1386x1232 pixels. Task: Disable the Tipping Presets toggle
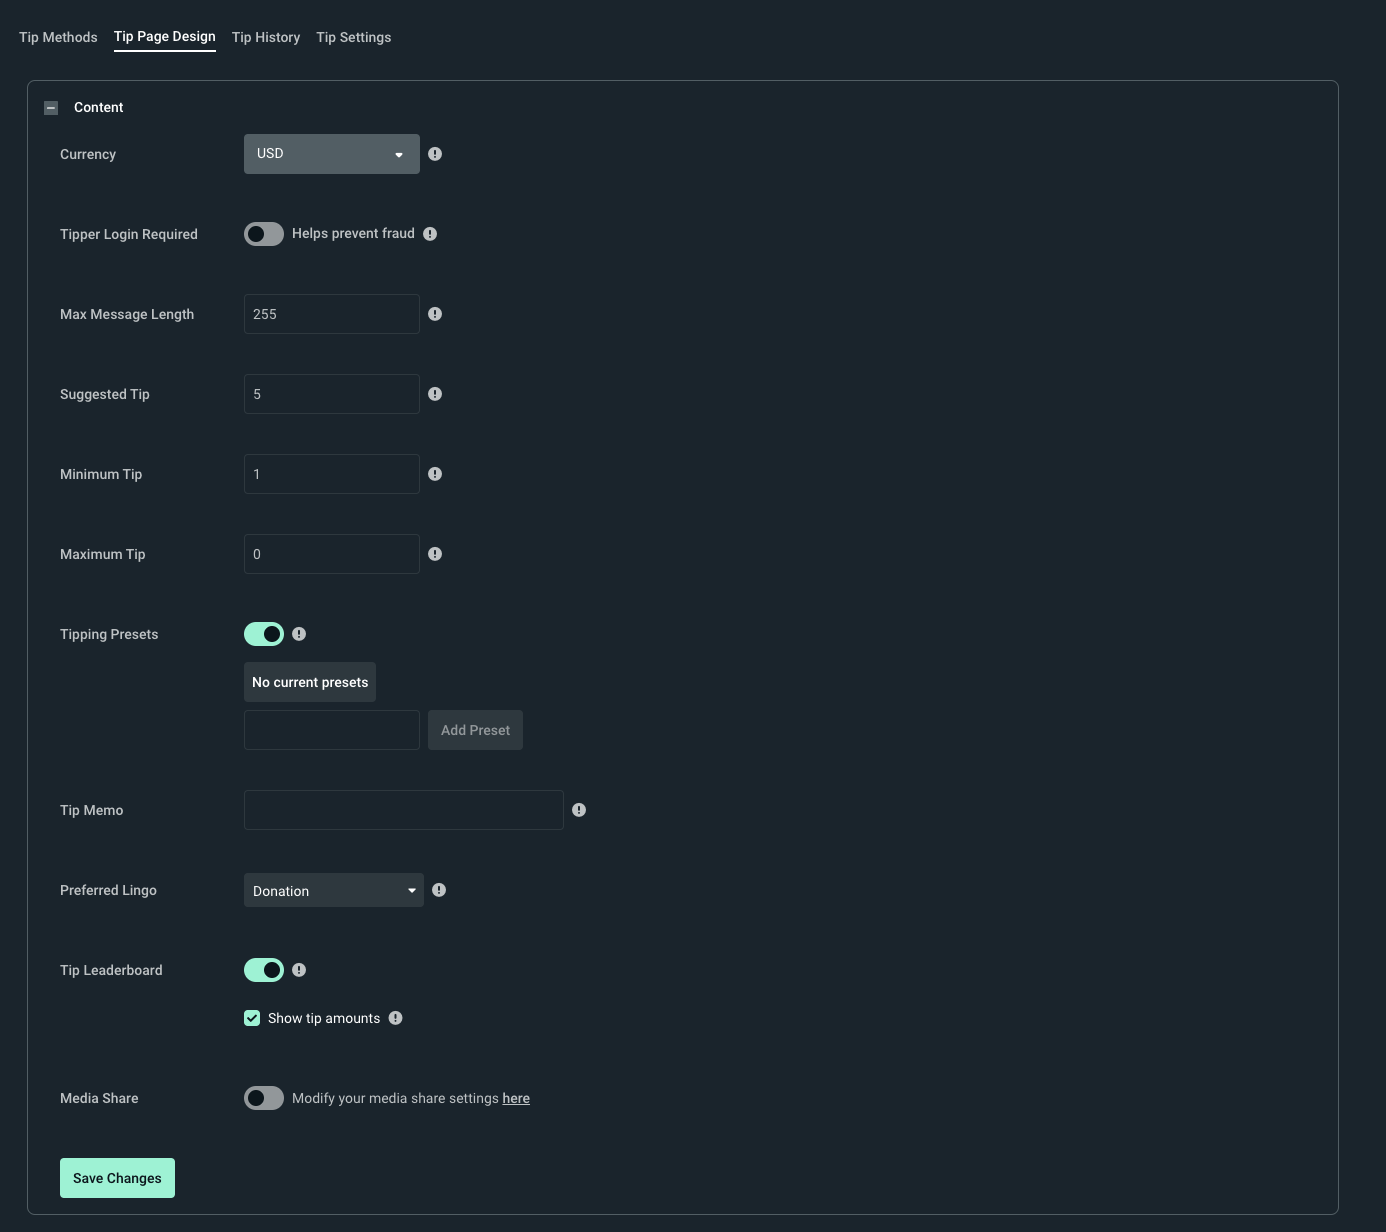coord(263,633)
